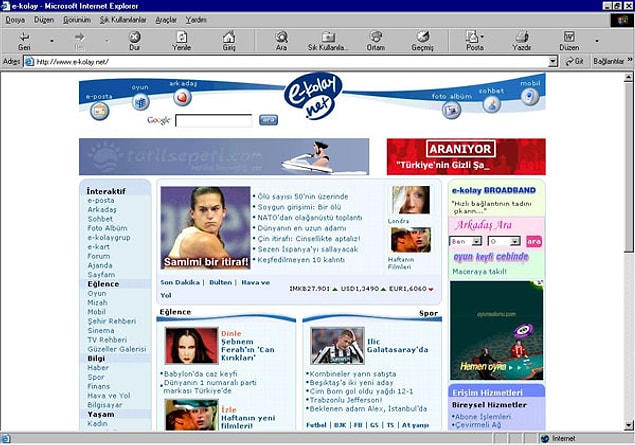The height and width of the screenshot is (446, 635).
Task: Open the Dosya menu
Action: pyautogui.click(x=15, y=20)
